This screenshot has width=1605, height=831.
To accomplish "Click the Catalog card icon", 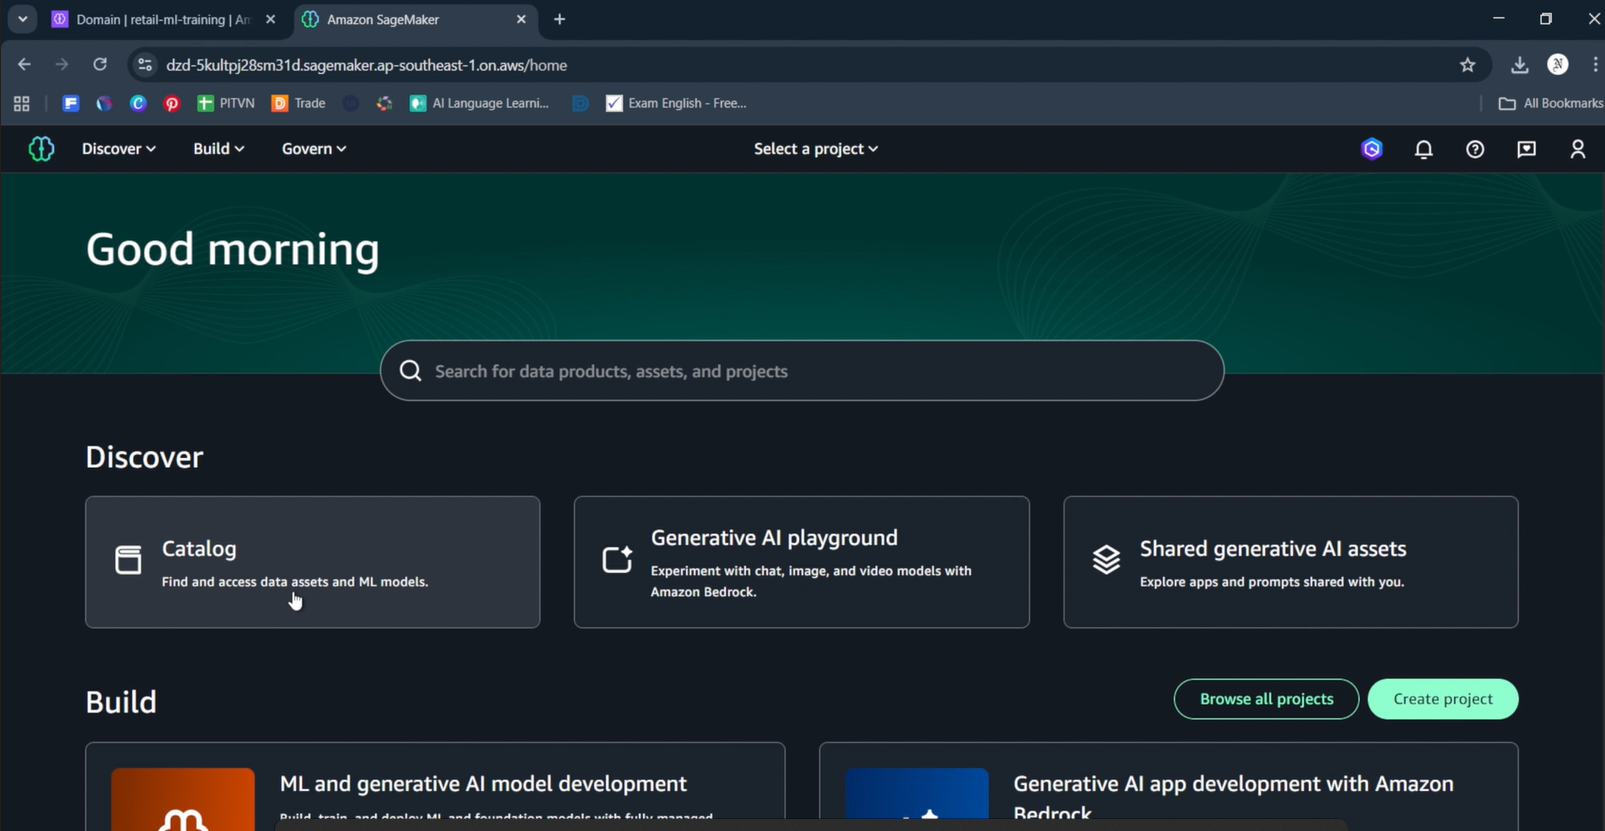I will (128, 560).
